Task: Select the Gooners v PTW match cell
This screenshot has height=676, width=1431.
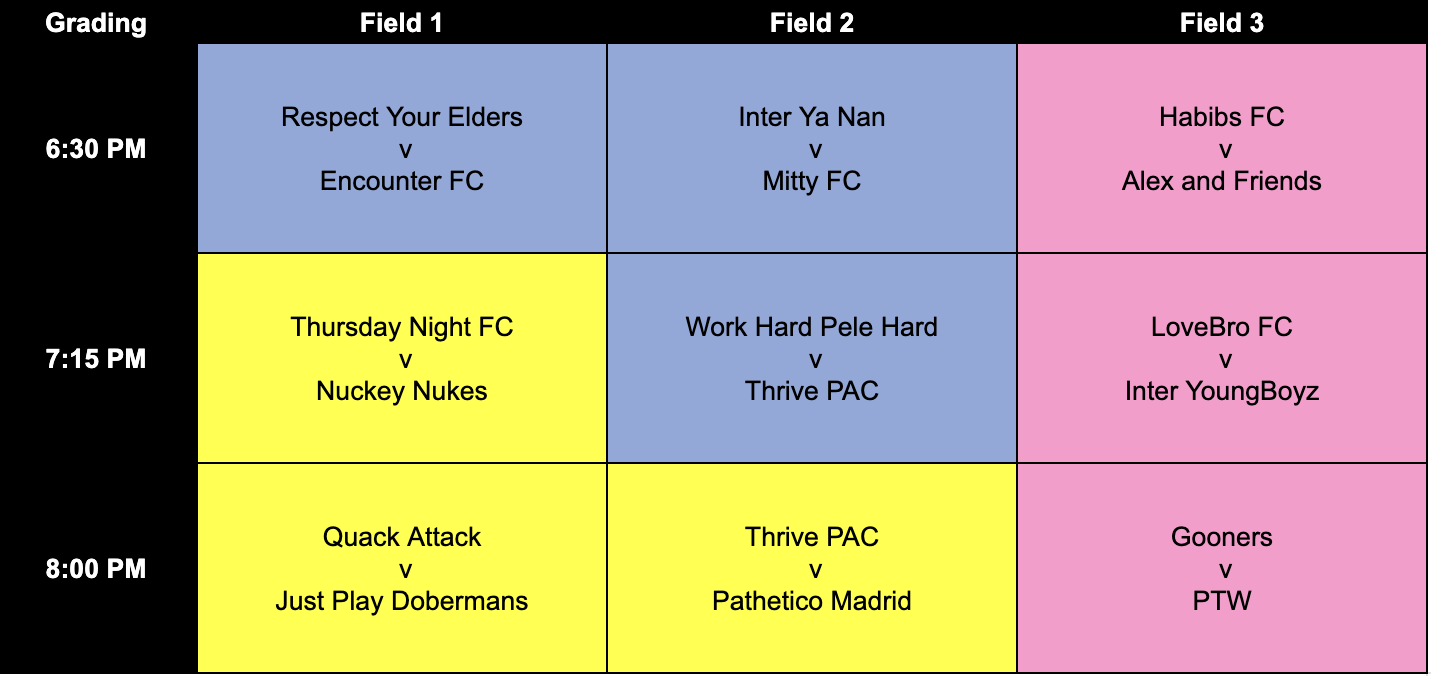Action: 1221,569
